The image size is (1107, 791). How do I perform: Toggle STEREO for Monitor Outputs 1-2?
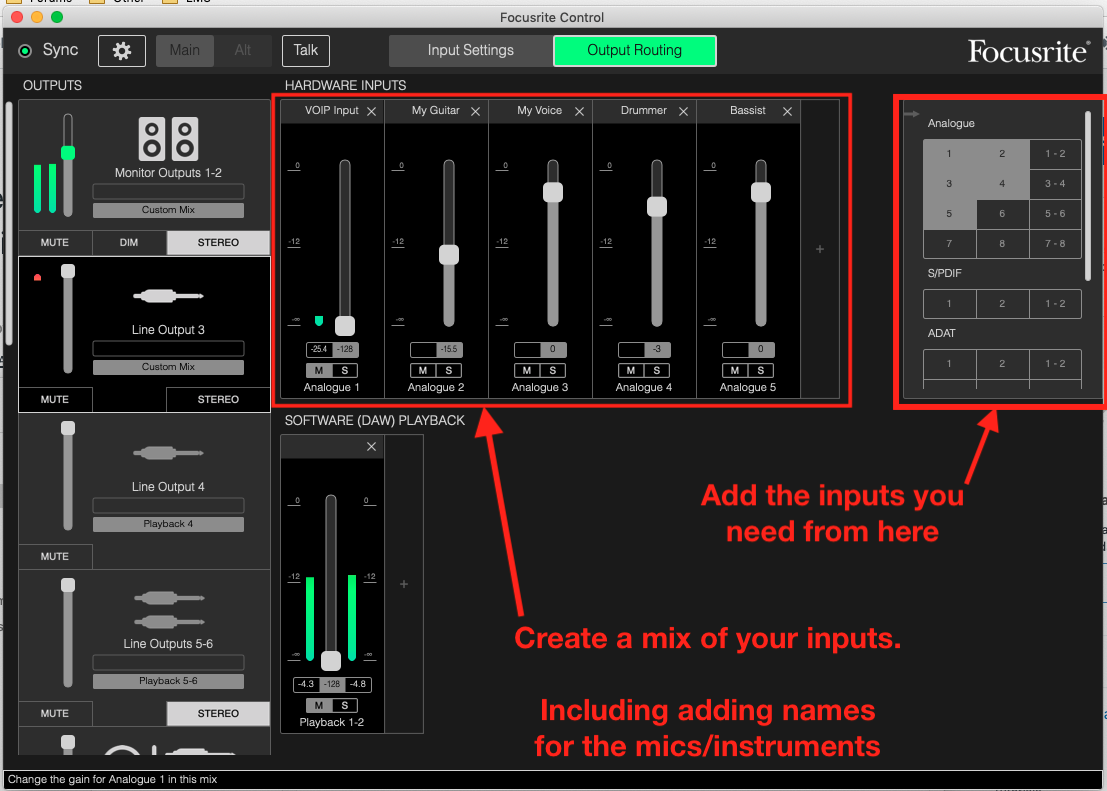coord(218,242)
